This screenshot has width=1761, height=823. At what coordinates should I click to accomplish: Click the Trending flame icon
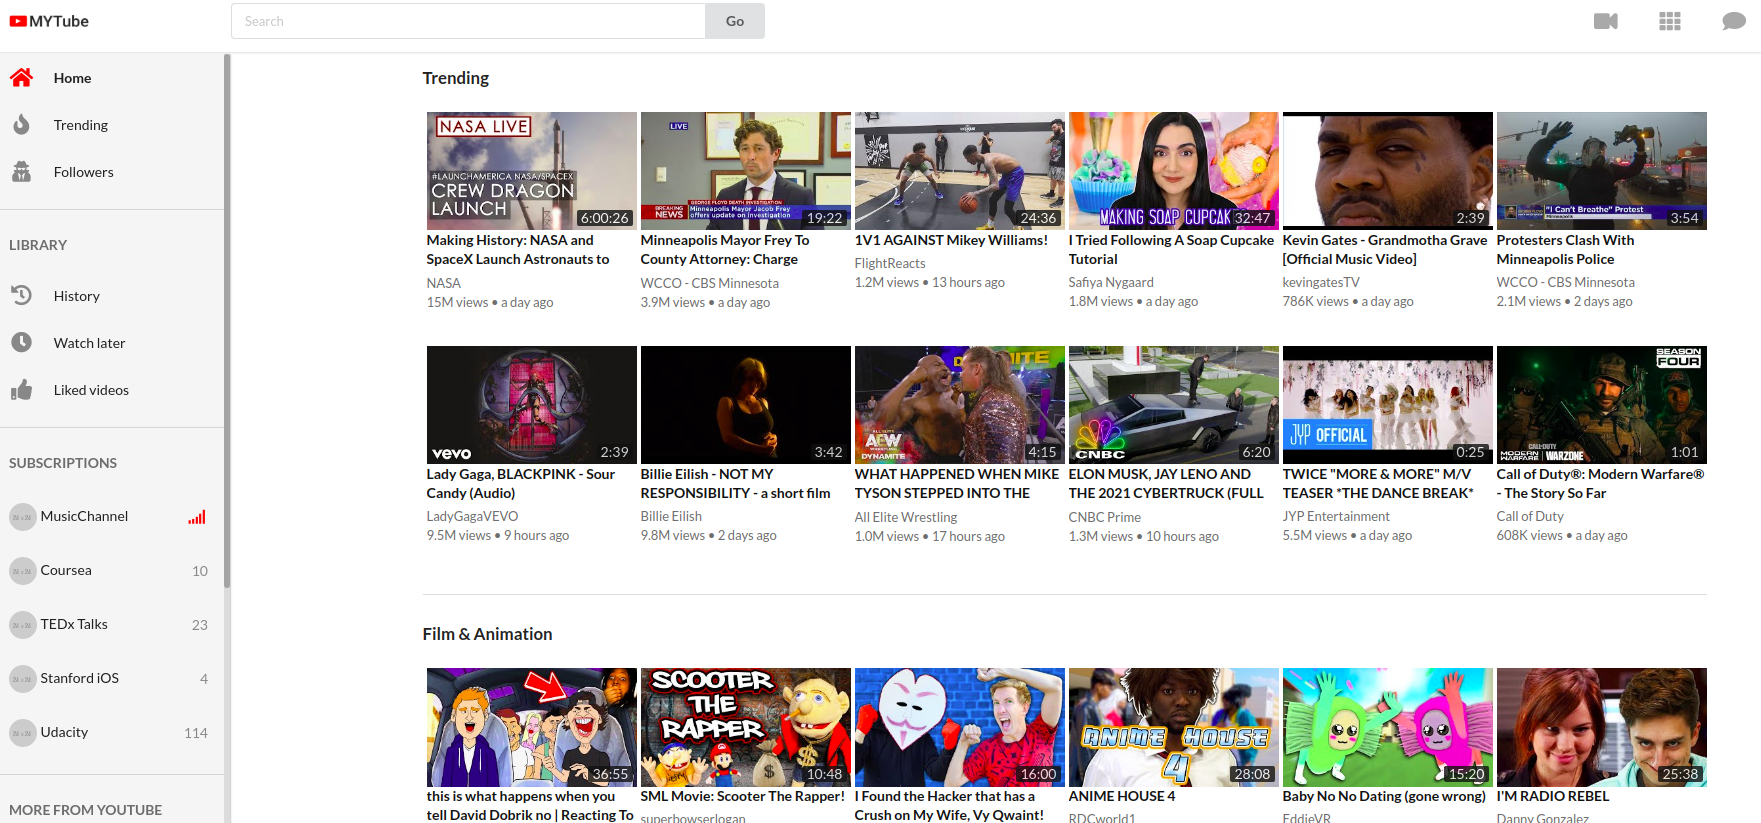(x=21, y=124)
